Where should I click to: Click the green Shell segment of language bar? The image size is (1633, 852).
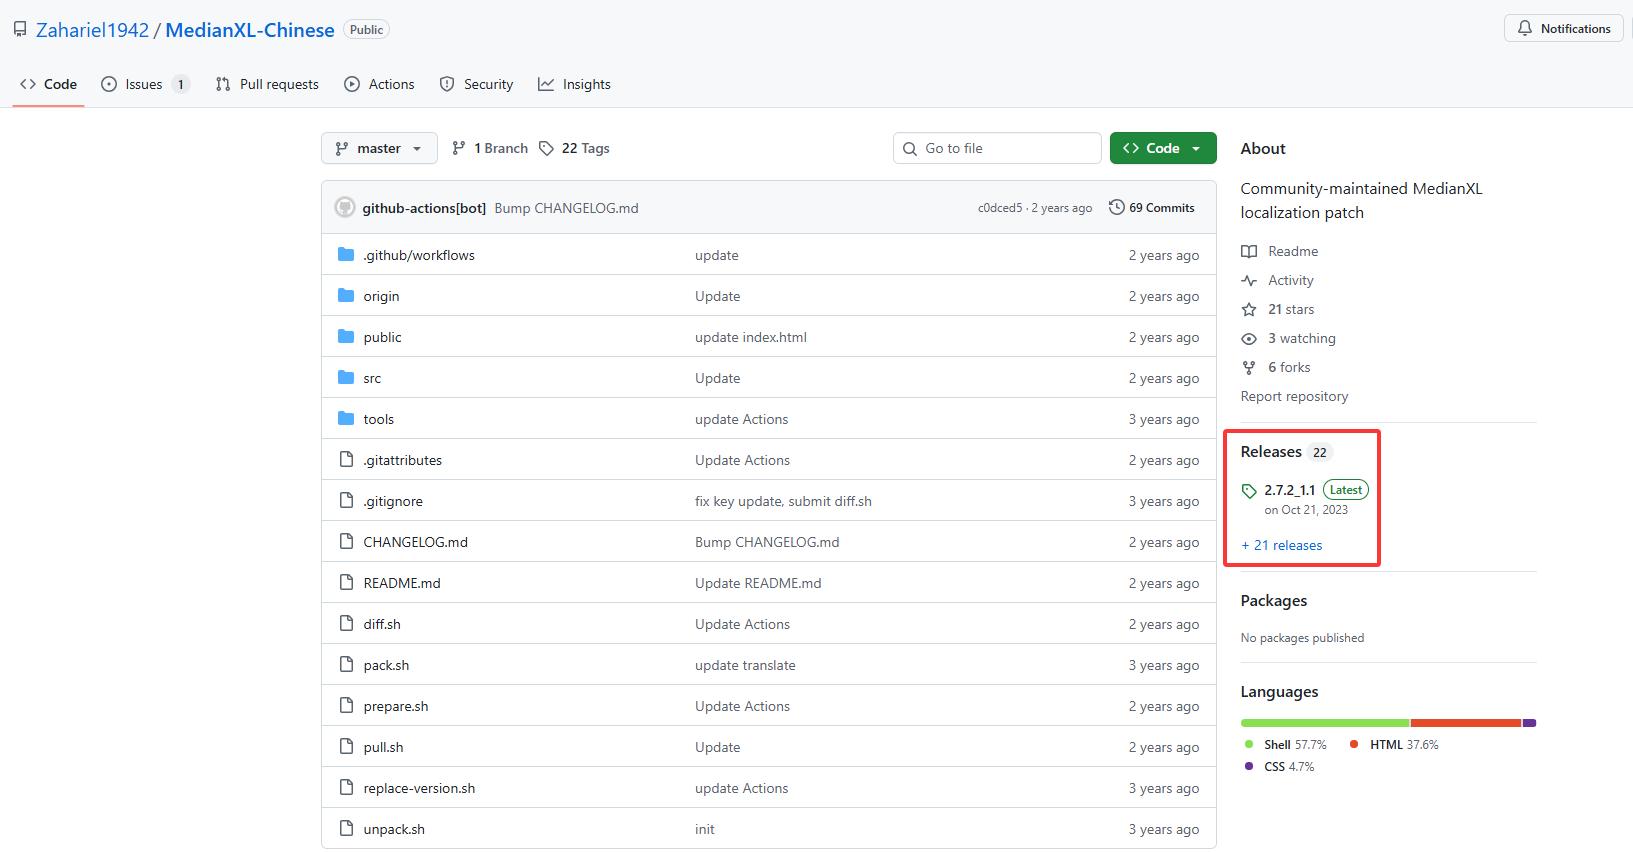[x=1324, y=723]
